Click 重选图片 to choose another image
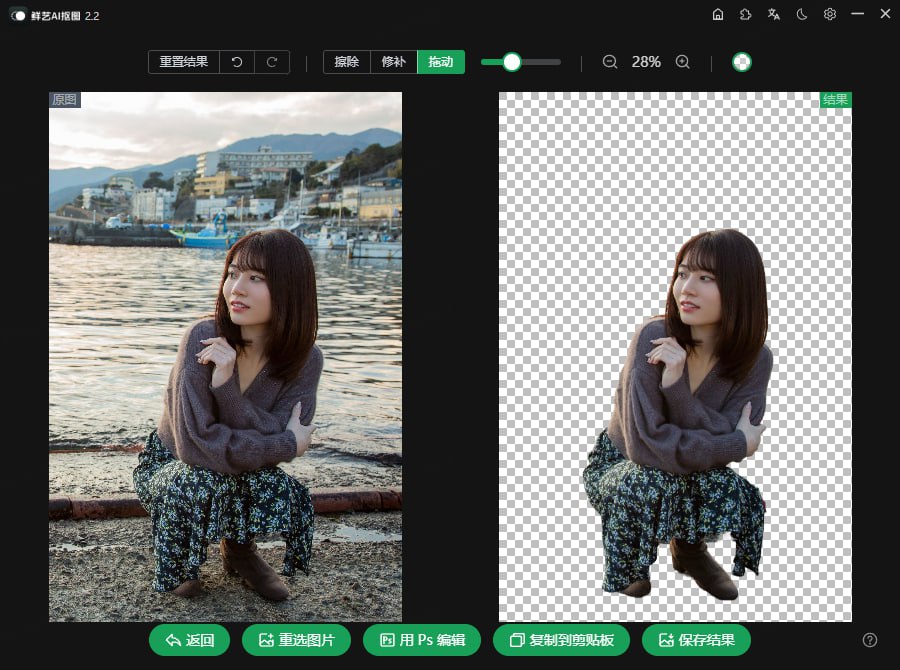The height and width of the screenshot is (670, 900). click(296, 640)
